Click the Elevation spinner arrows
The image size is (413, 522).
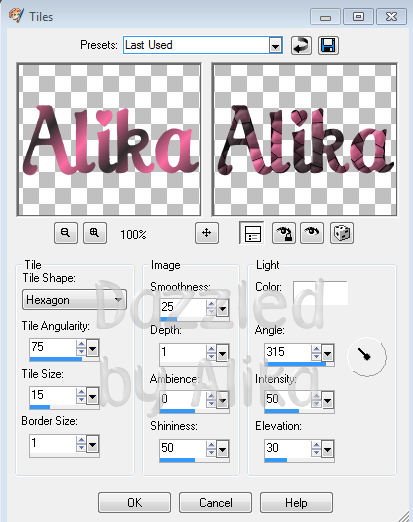[x=316, y=449]
